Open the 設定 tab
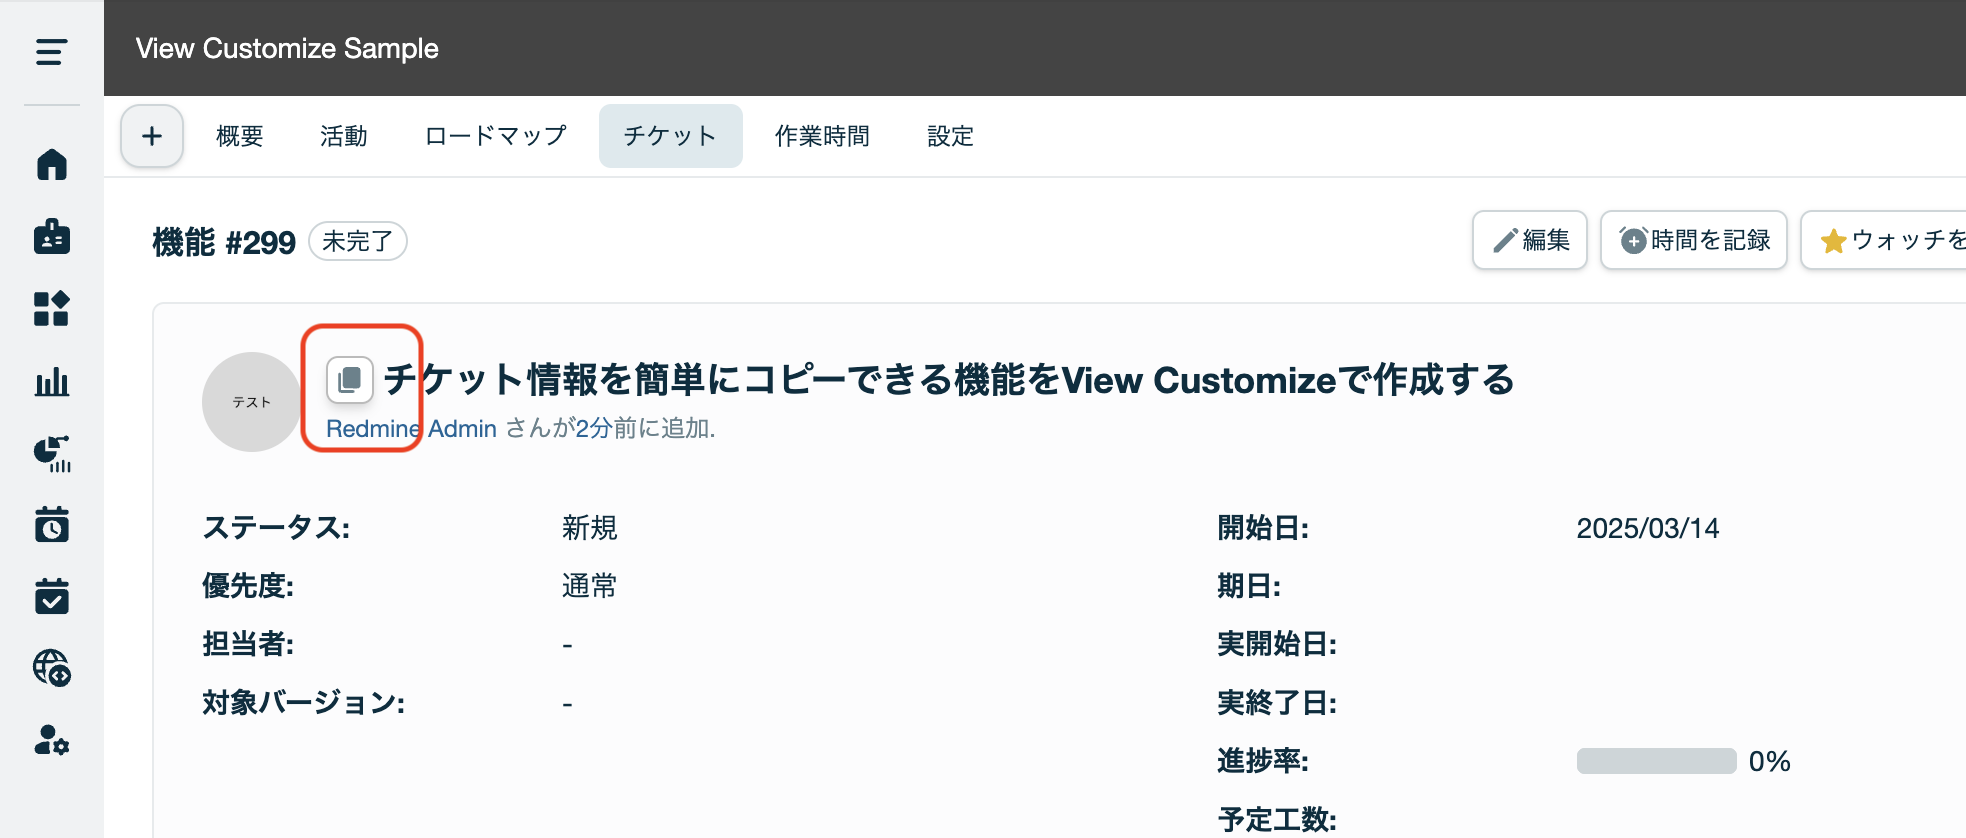The height and width of the screenshot is (838, 1966). (950, 136)
